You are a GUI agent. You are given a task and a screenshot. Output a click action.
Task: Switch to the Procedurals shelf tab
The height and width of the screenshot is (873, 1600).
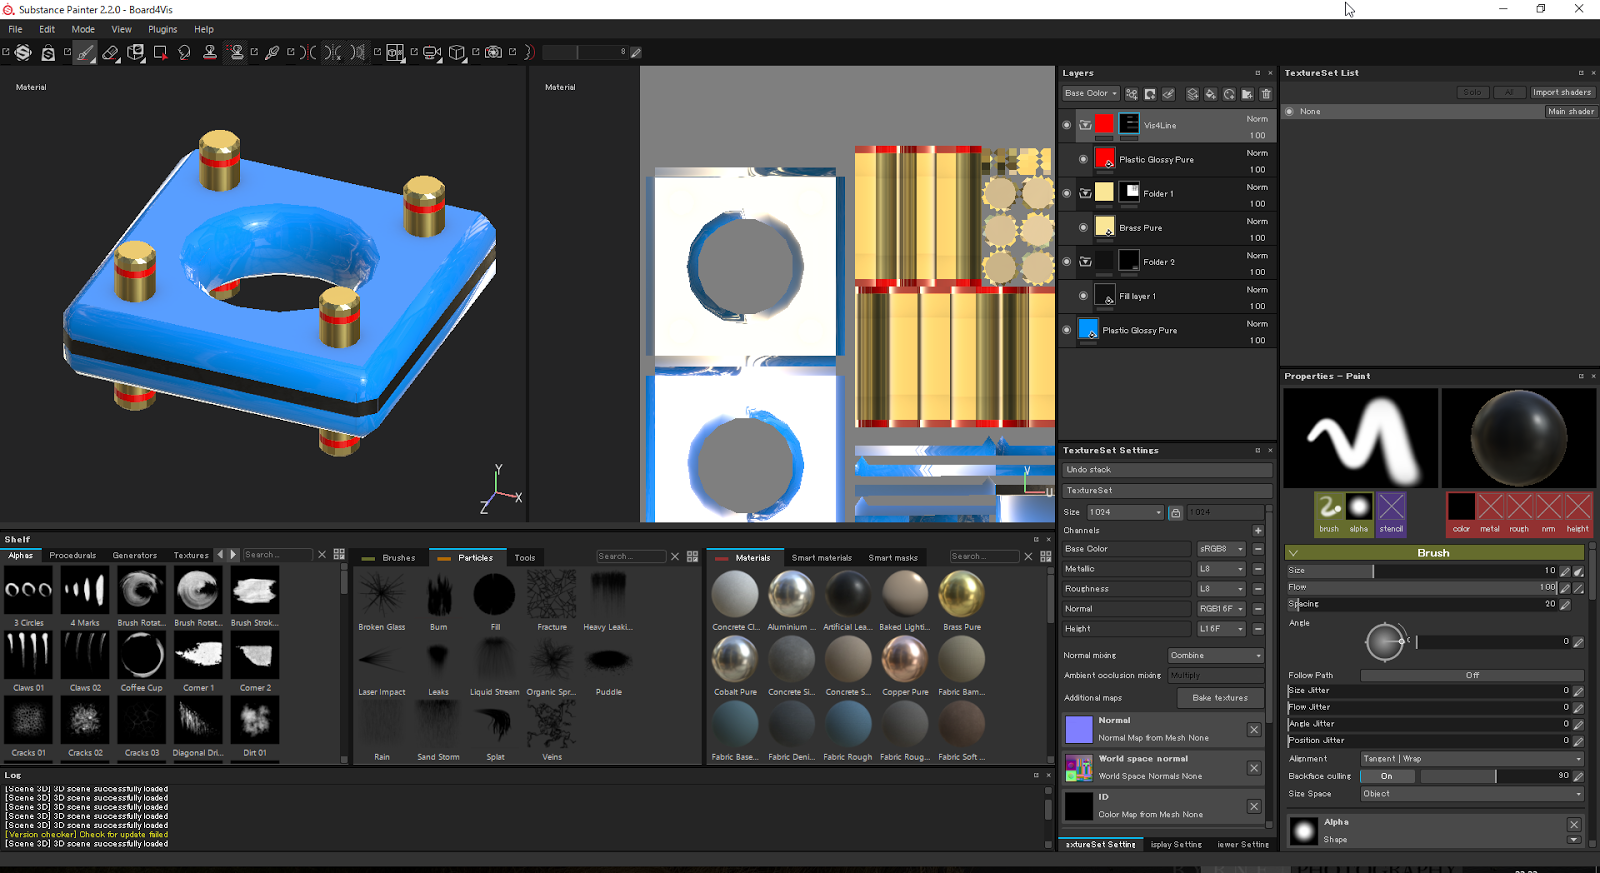tap(73, 555)
